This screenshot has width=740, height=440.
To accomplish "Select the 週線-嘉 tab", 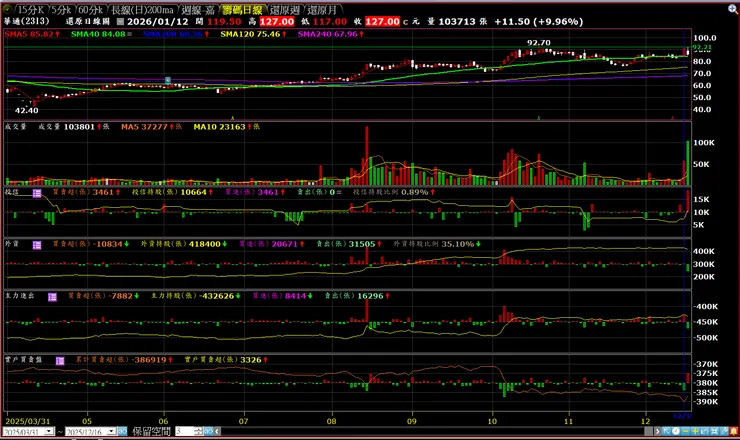I will tap(198, 9).
